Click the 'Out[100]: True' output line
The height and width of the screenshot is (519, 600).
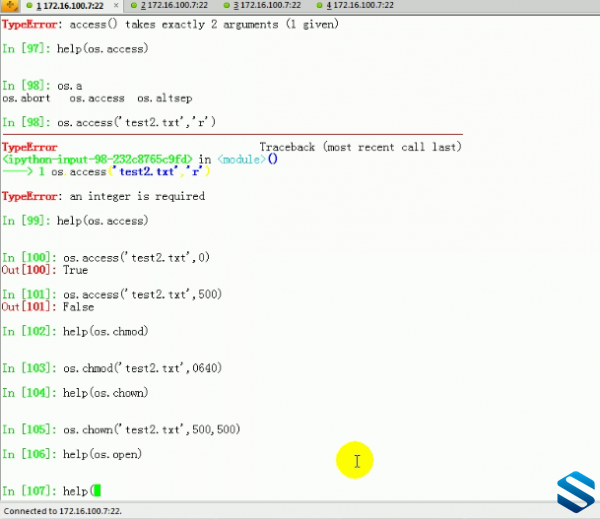[x=45, y=270]
